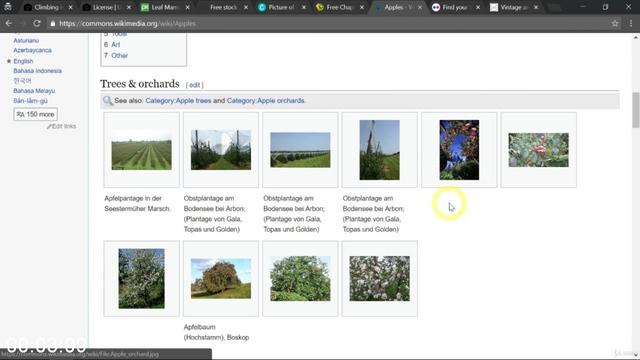Viewport: 640px width, 360px height.
Task: Open the Bahasa Melayu language link
Action: point(34,91)
